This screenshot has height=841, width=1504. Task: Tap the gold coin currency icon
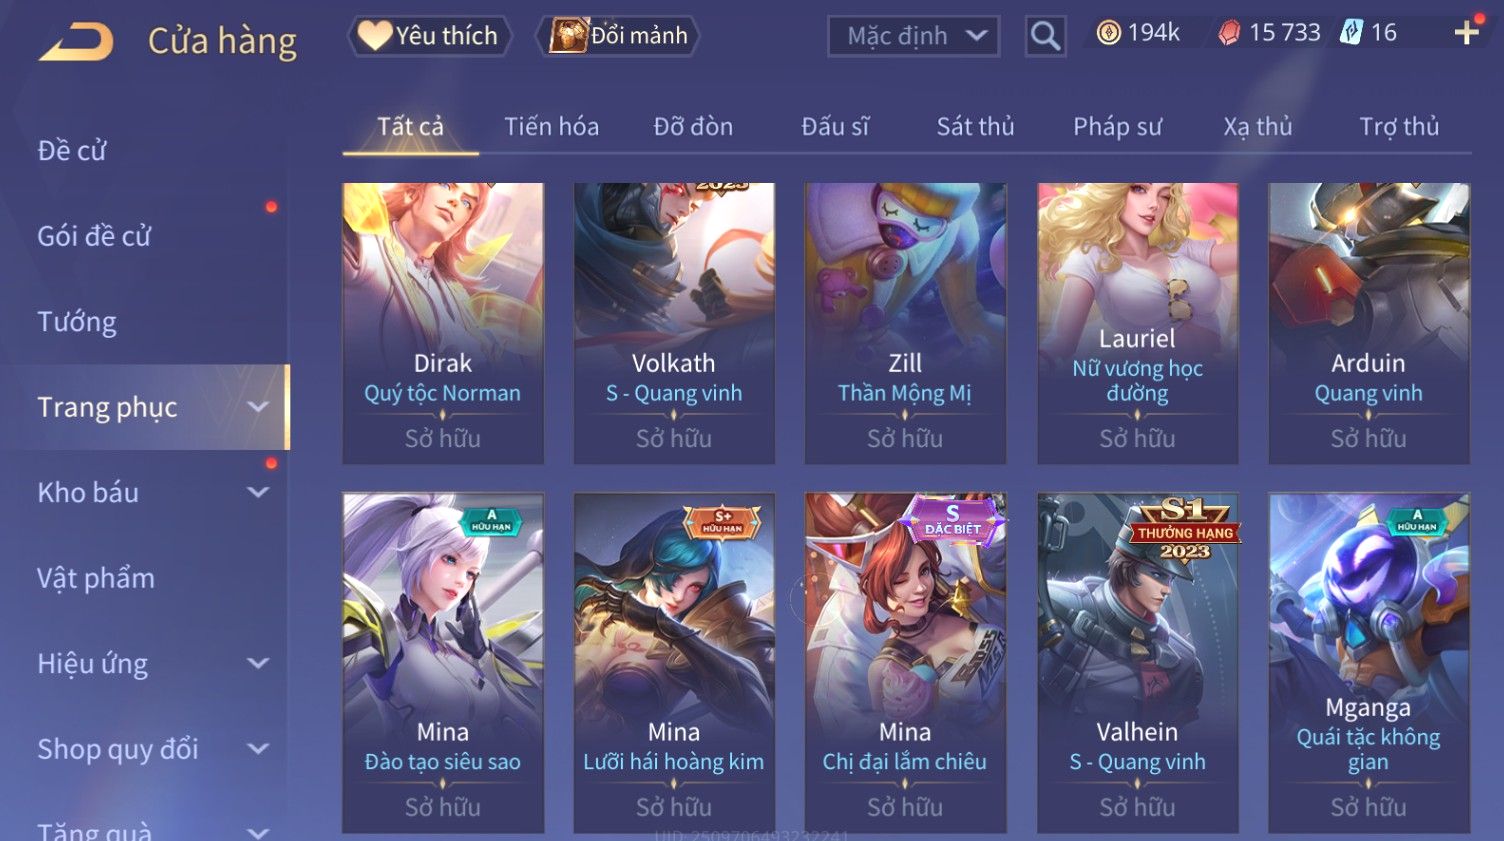click(x=1108, y=33)
